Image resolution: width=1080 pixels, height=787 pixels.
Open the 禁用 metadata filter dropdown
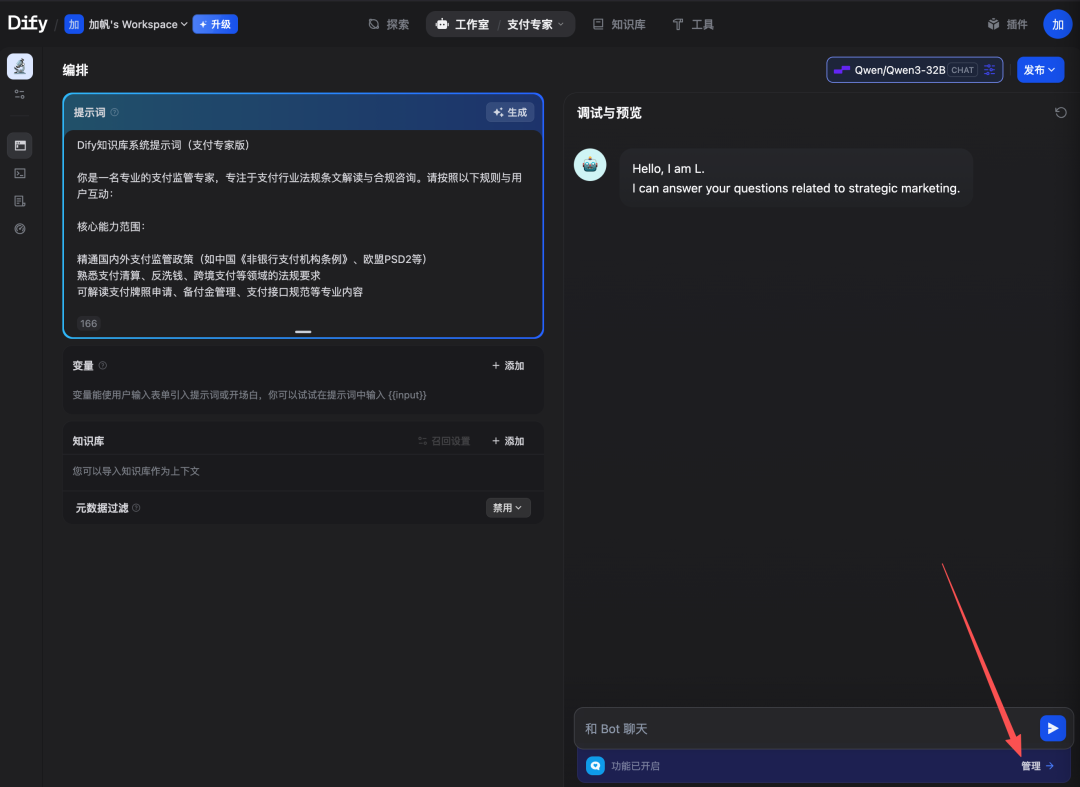[508, 507]
